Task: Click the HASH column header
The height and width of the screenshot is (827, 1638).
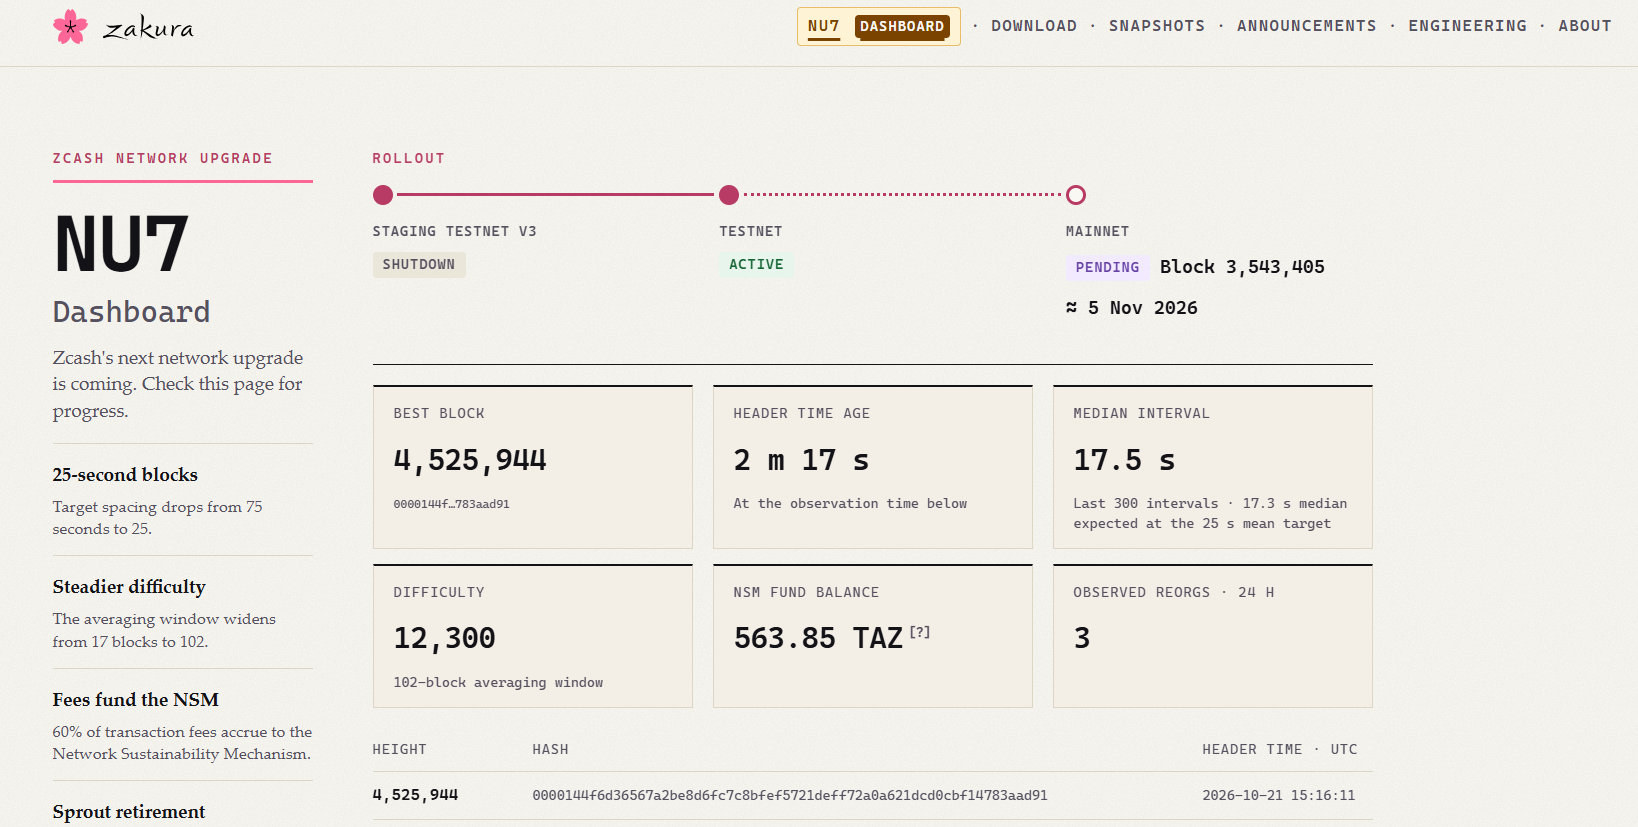Action: click(x=550, y=749)
